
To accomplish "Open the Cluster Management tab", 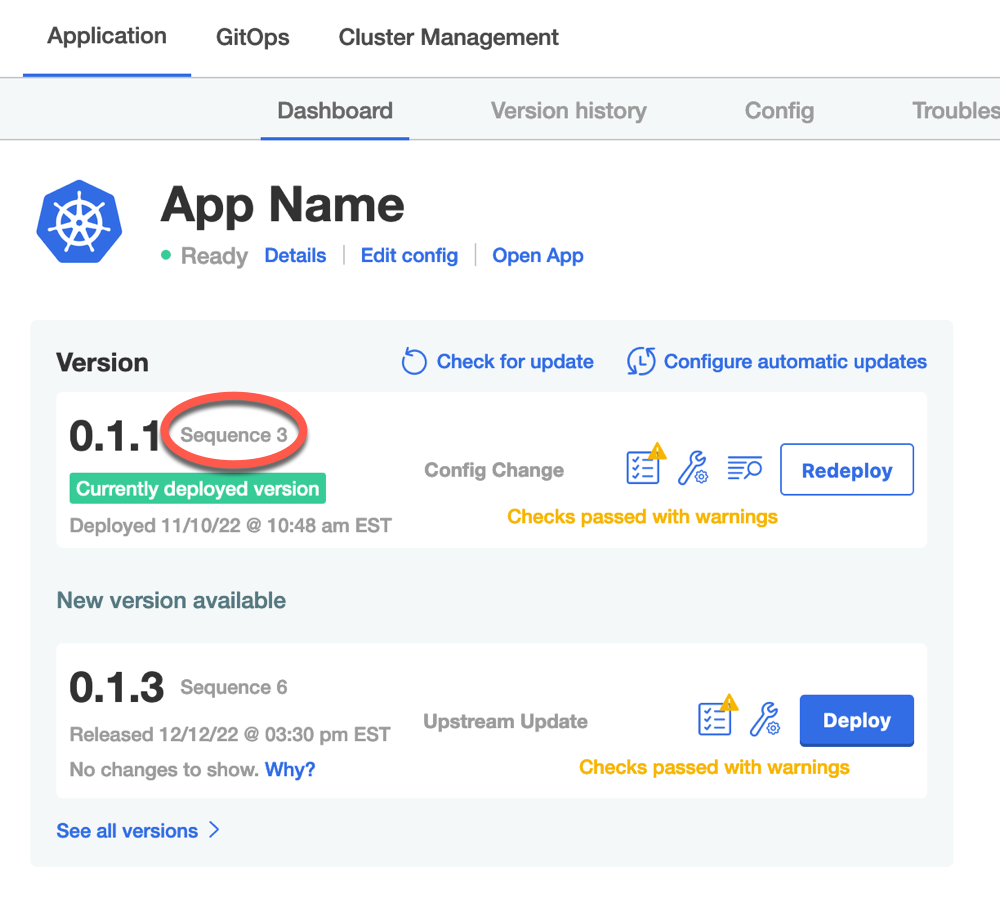I will 448,38.
